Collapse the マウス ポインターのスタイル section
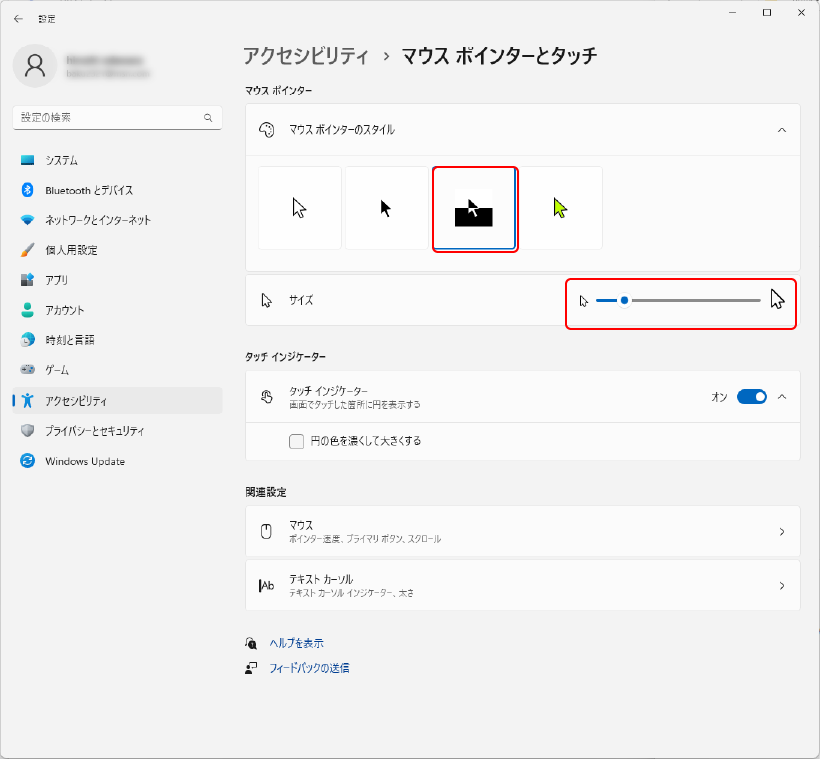 pyautogui.click(x=781, y=130)
